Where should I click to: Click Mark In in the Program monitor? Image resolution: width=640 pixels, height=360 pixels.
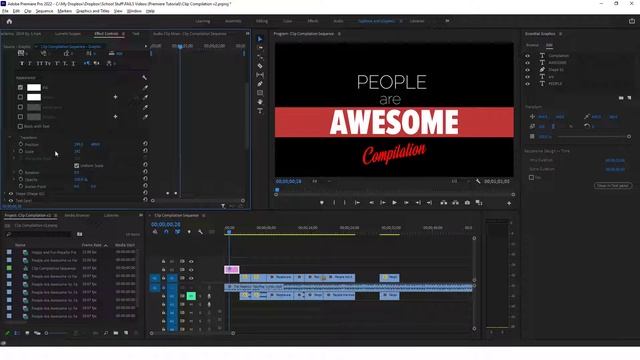[334, 202]
